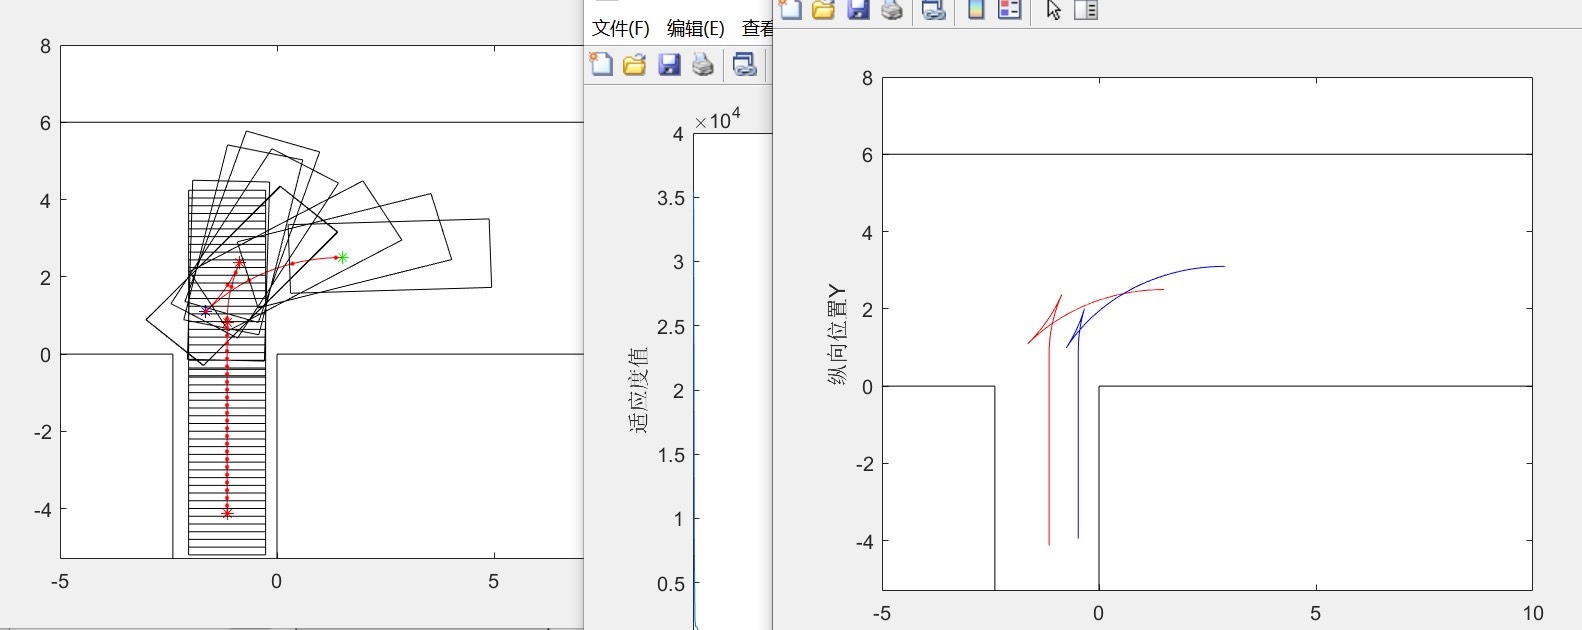Click Link Plot icon in right window toolbar
Screen dimensions: 1582x630
coord(933,9)
